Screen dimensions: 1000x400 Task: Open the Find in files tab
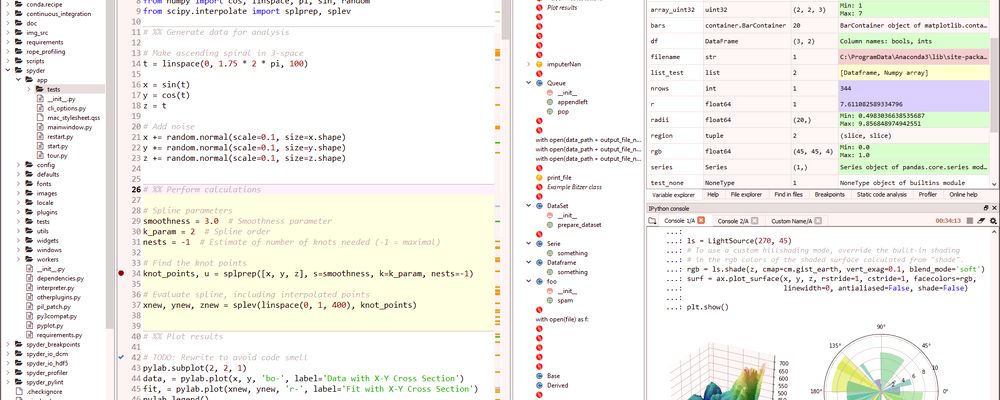pyautogui.click(x=788, y=195)
